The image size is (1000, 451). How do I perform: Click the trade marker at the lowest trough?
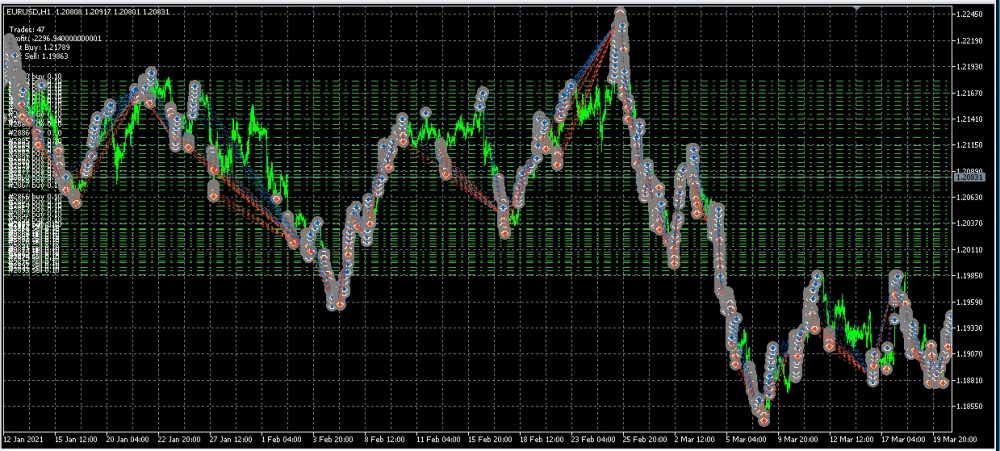click(x=764, y=420)
